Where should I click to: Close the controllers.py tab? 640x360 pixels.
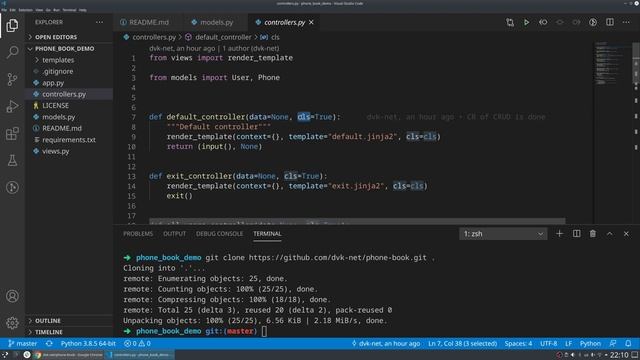click(x=311, y=22)
